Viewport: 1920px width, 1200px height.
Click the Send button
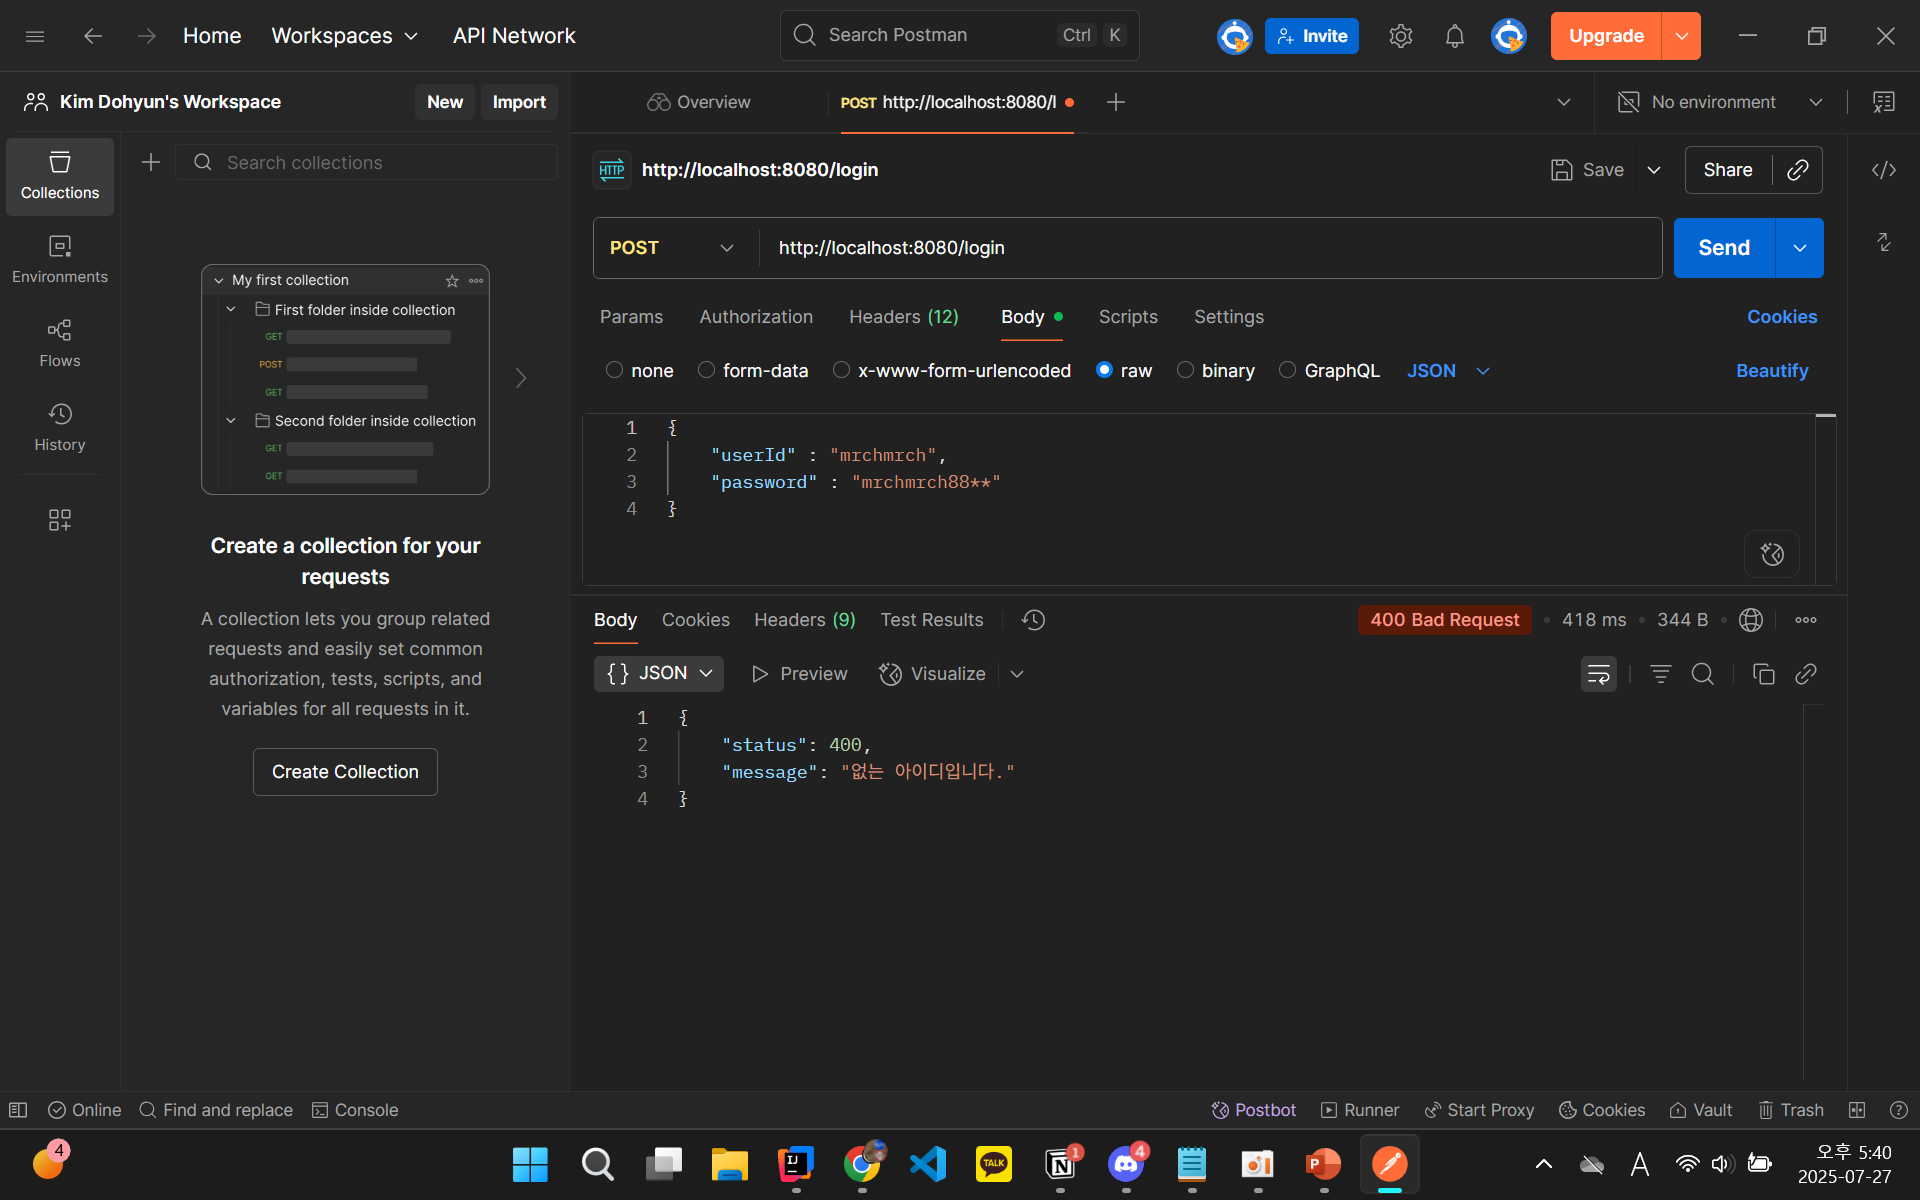pyautogui.click(x=1723, y=248)
